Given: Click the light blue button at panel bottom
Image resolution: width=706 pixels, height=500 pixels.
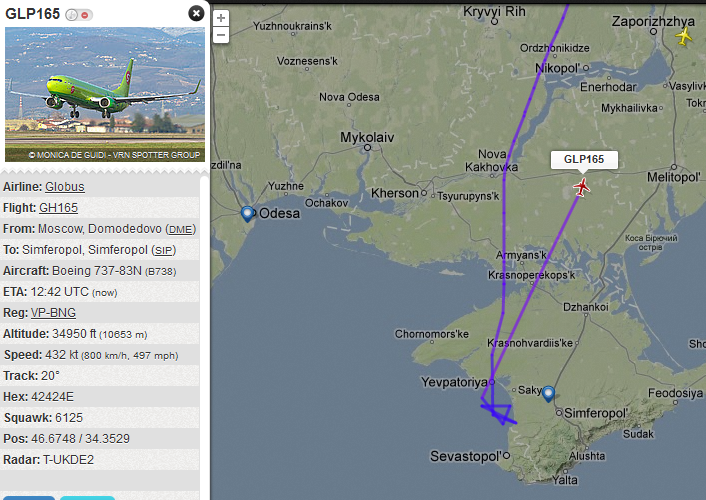Looking at the screenshot, I should pos(87,497).
